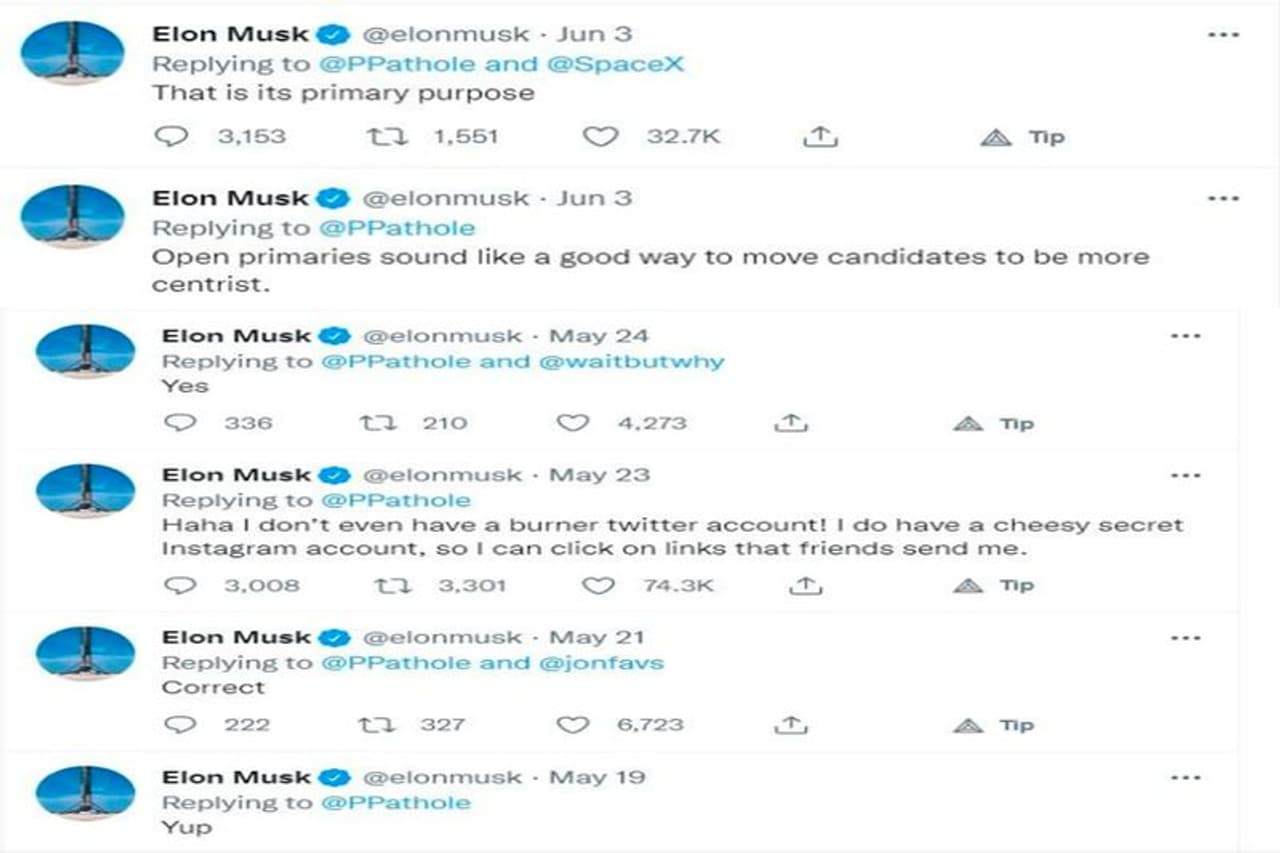Like the tweet with 32.7K likes
The height and width of the screenshot is (853, 1280).
click(x=600, y=137)
